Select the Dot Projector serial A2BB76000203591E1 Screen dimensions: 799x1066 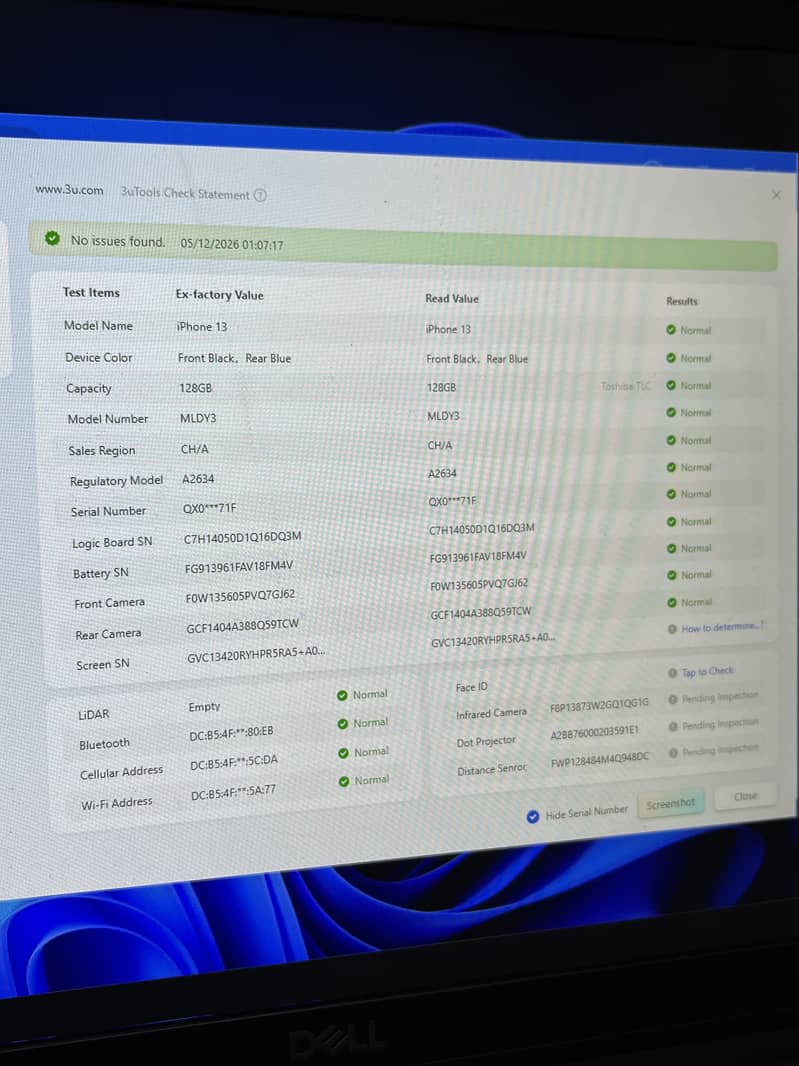click(x=594, y=733)
